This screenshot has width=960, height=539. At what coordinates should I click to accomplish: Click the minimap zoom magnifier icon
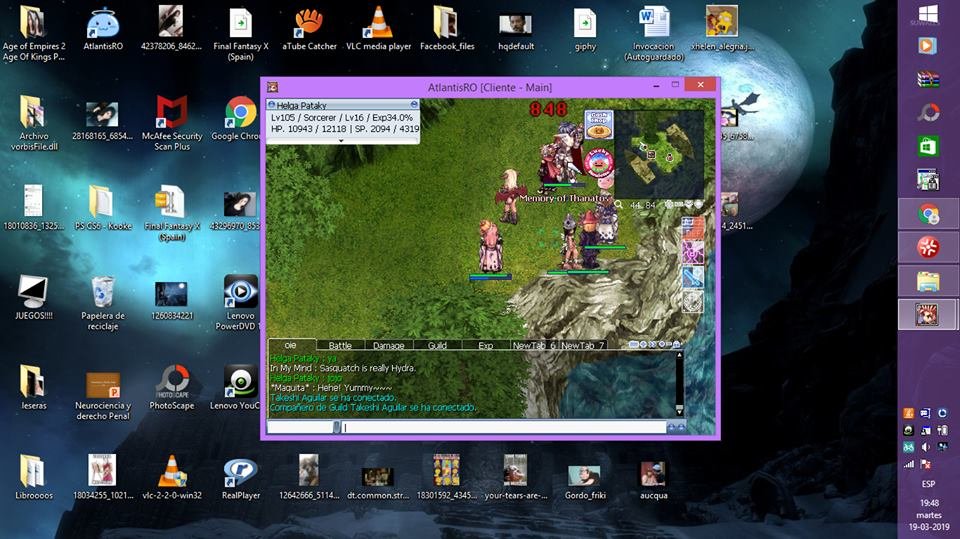point(619,205)
